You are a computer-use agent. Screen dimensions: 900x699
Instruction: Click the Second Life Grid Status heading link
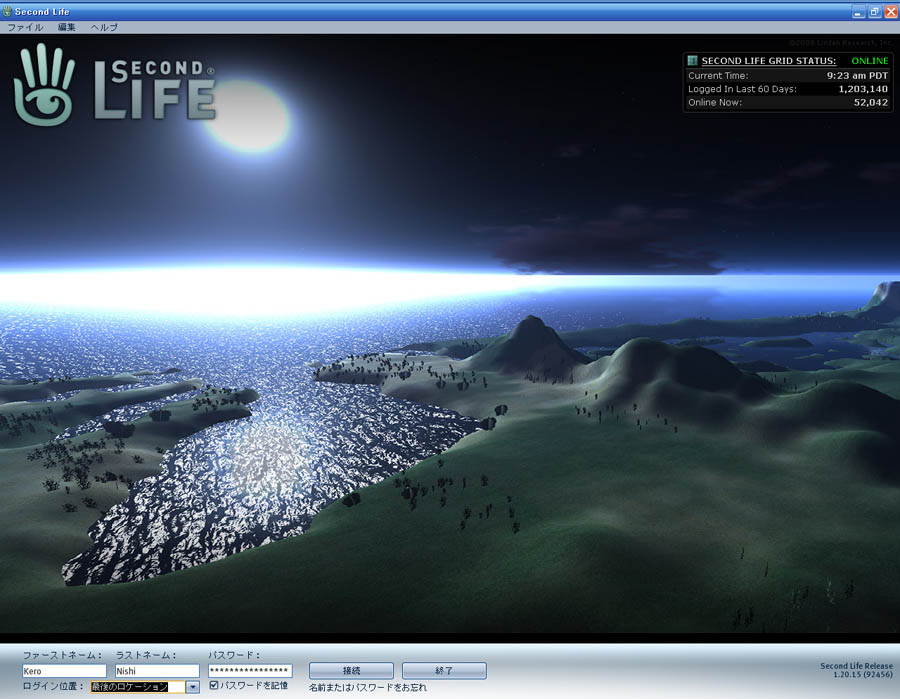[769, 61]
